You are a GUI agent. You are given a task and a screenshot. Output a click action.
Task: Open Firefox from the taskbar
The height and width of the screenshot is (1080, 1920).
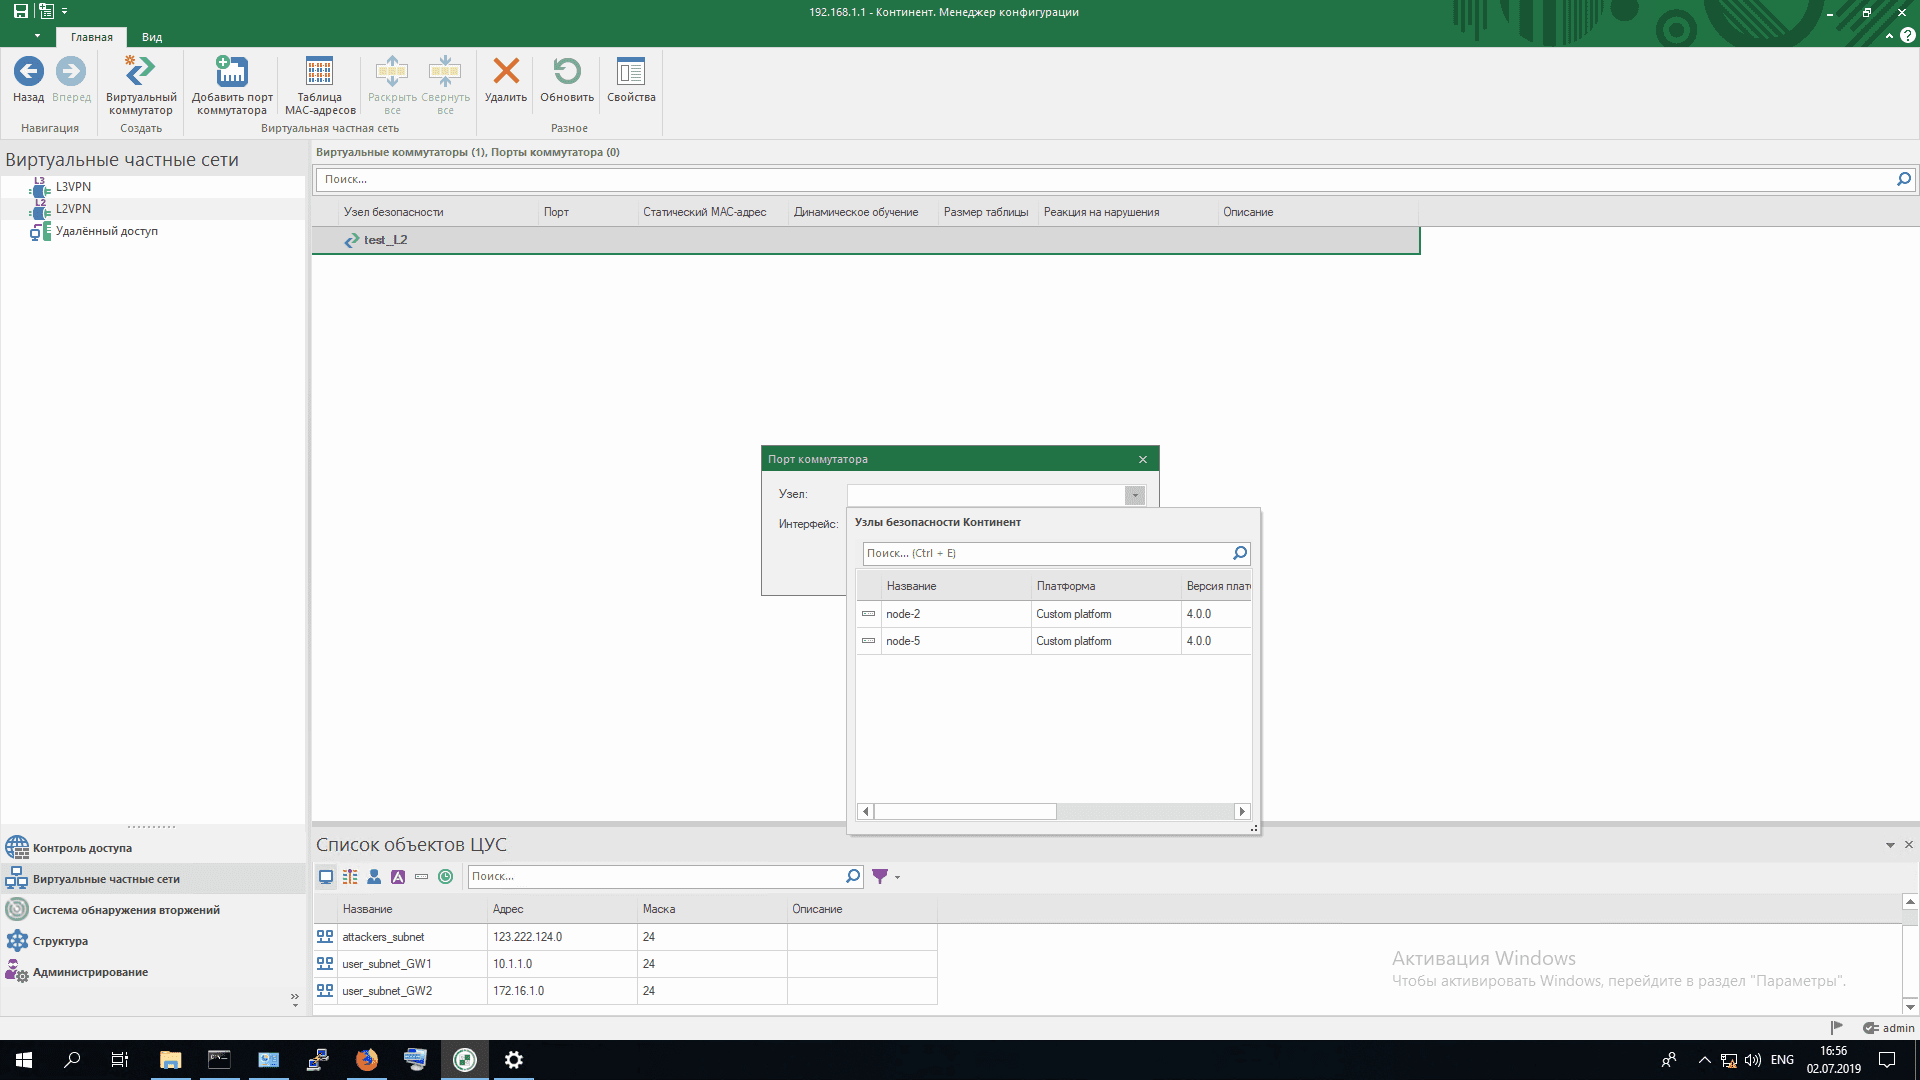pos(367,1060)
